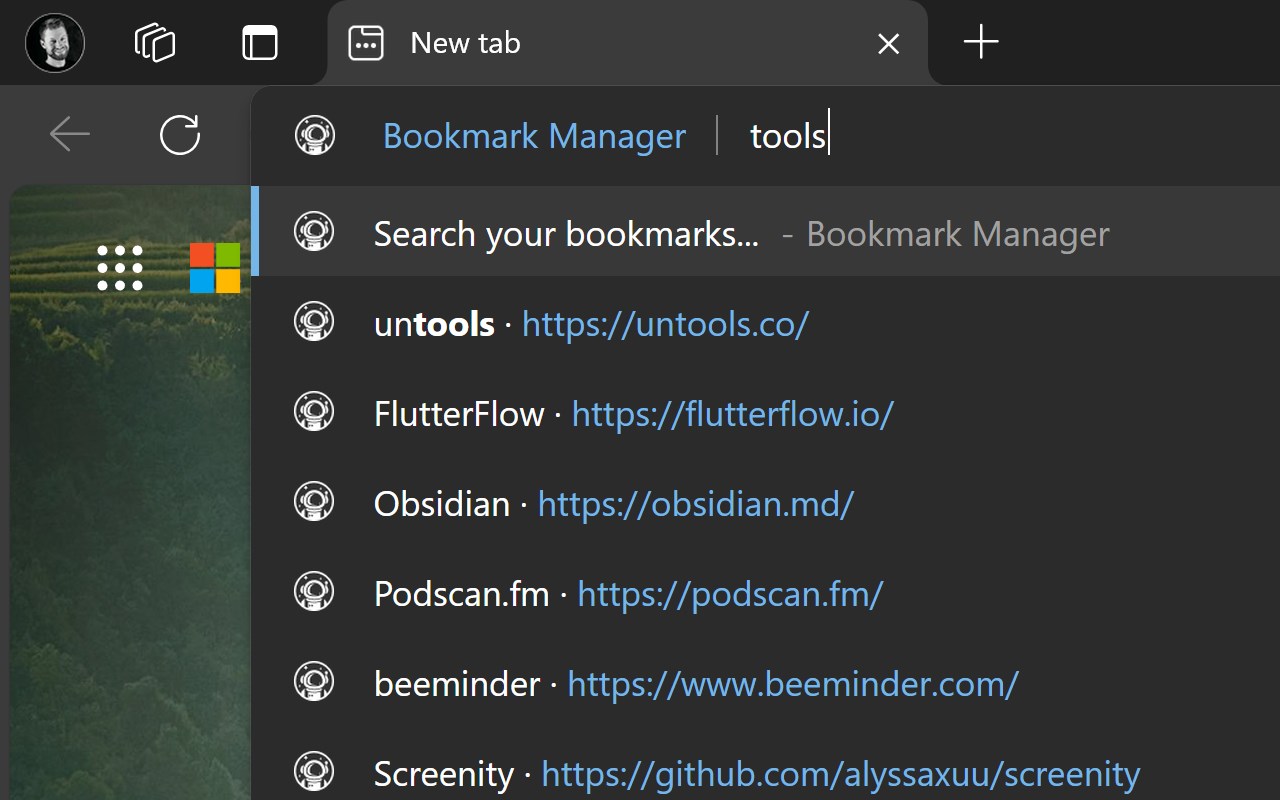This screenshot has height=800, width=1280.
Task: Open the workspaces icon
Action: 155,43
